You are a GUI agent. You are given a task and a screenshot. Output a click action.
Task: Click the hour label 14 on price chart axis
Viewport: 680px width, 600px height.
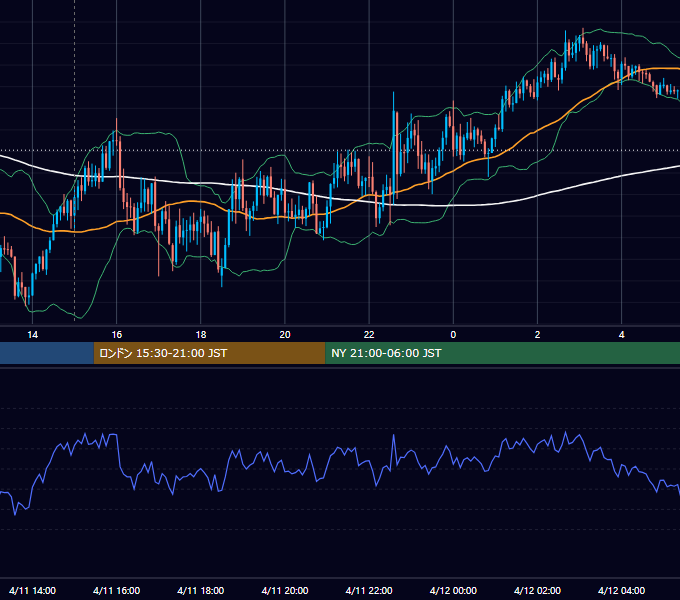(33, 335)
